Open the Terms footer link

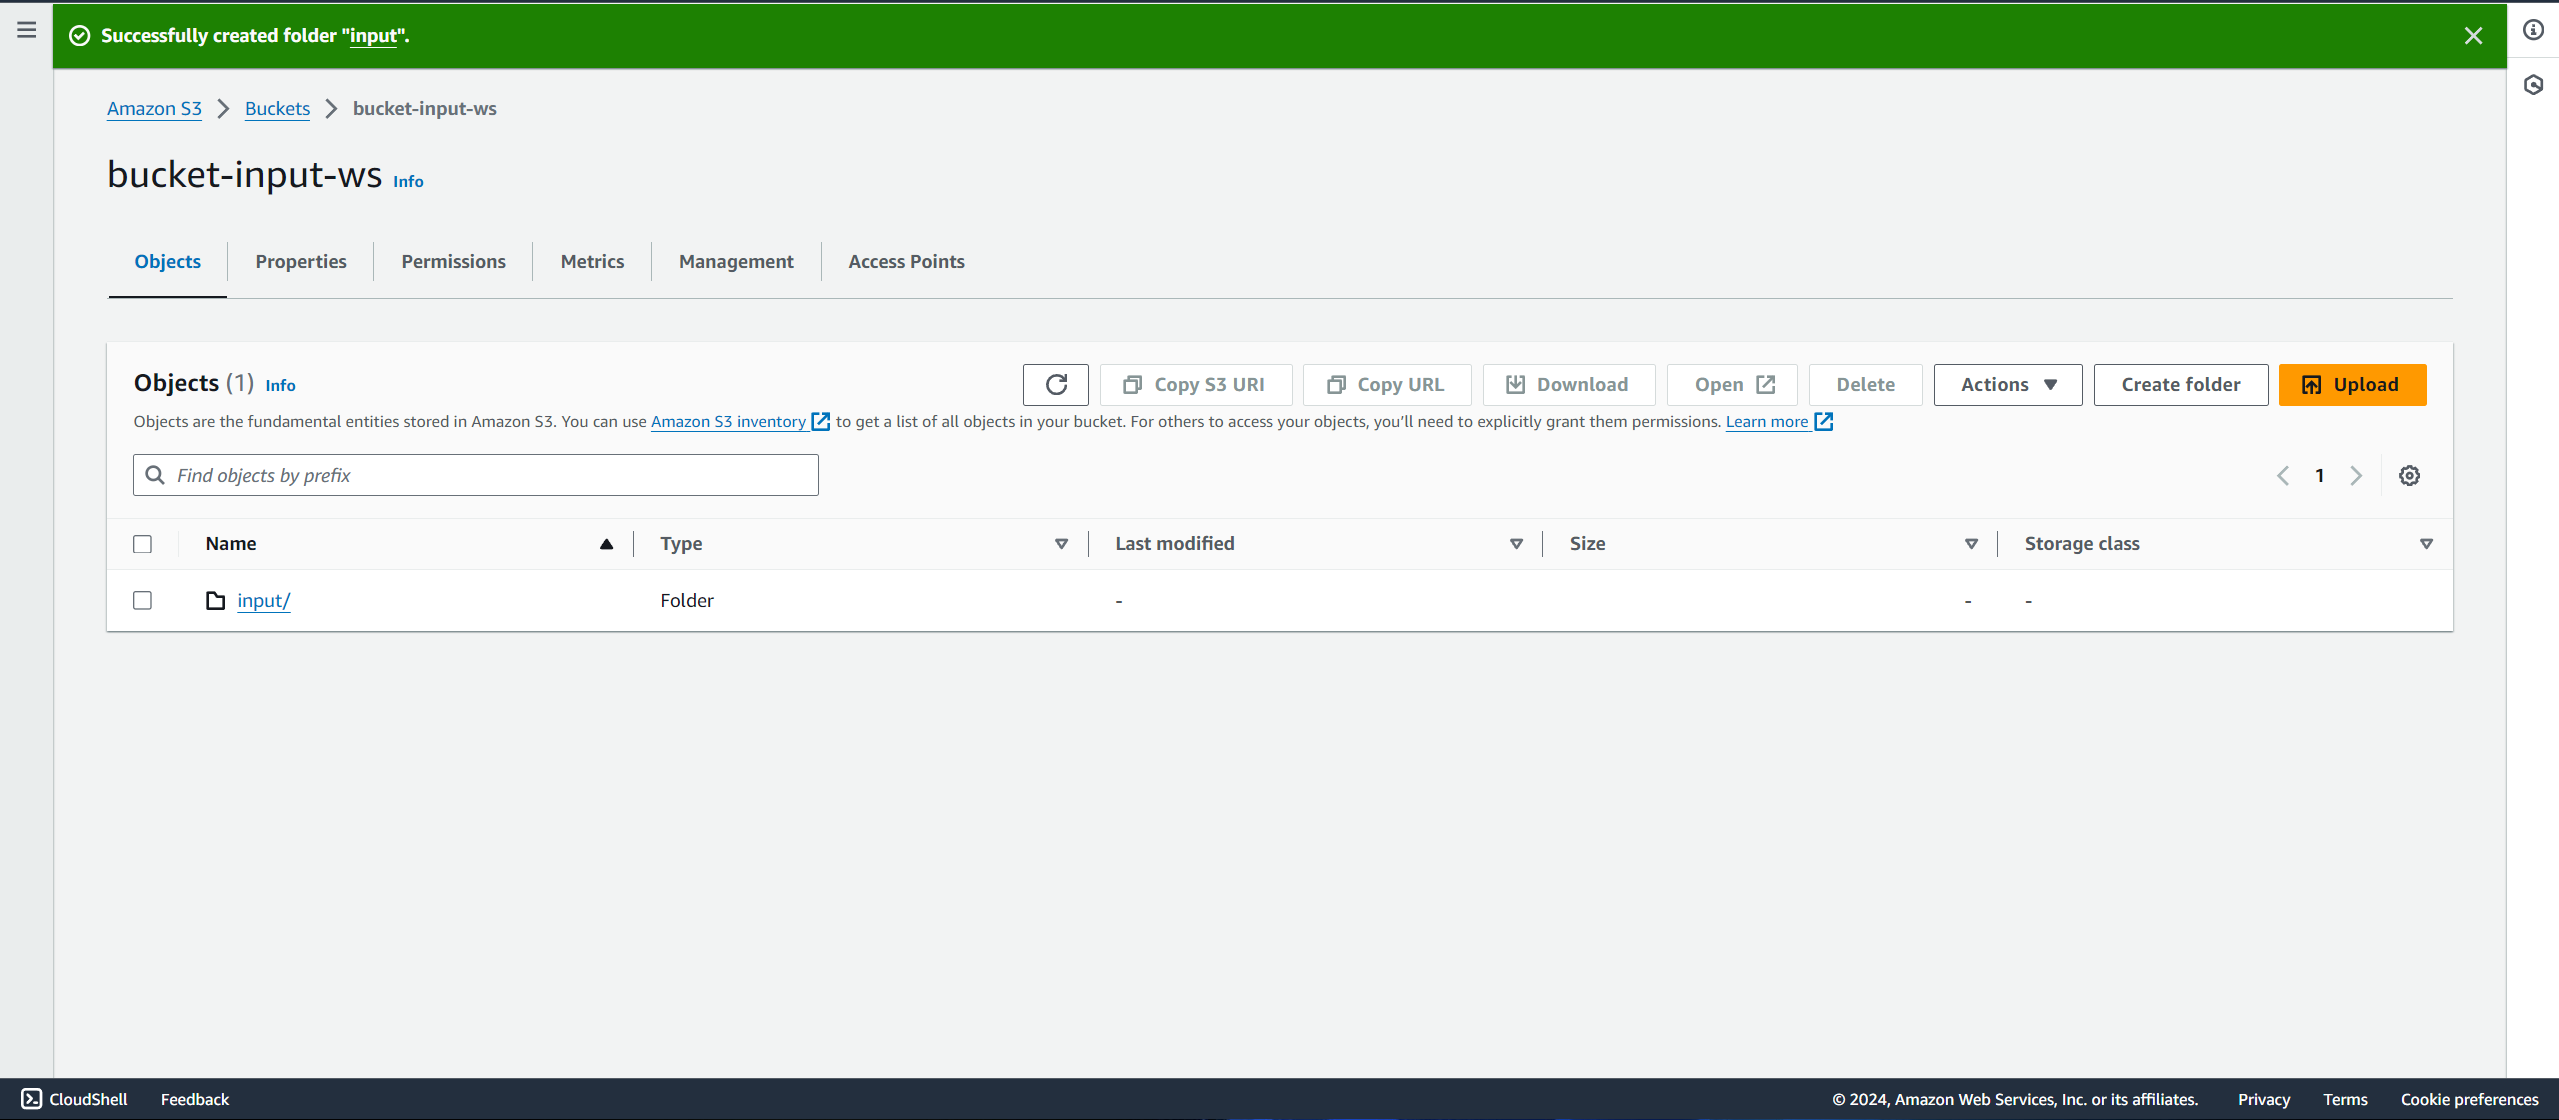(x=2345, y=1099)
